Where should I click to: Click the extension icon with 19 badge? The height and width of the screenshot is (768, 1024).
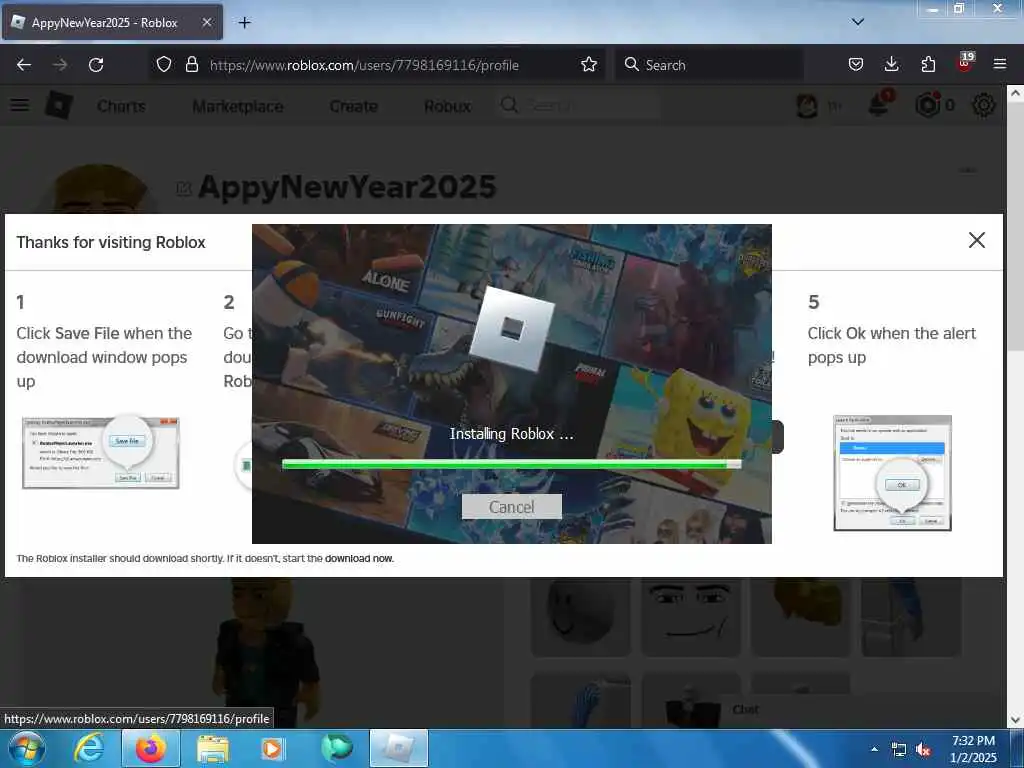[965, 63]
